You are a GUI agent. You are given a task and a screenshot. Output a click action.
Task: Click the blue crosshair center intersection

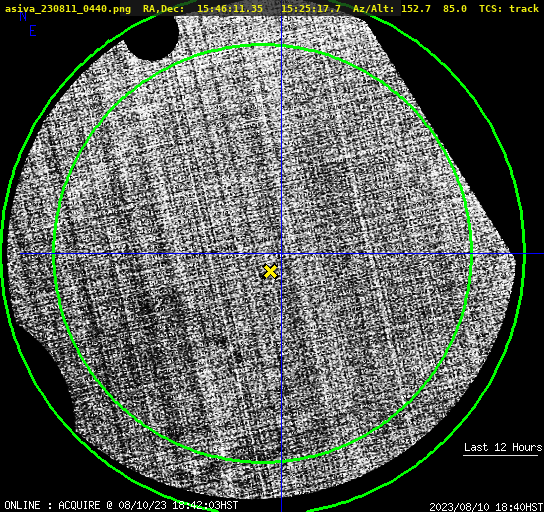[x=281, y=254]
